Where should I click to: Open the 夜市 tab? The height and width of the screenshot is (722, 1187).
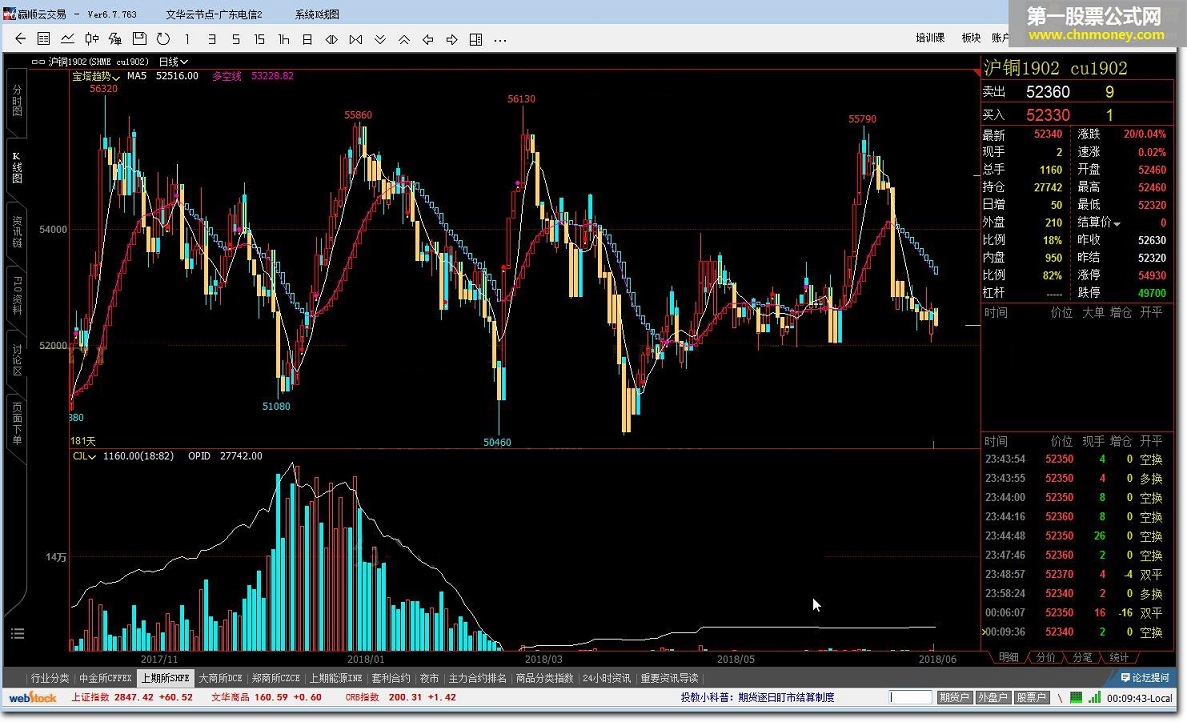(x=429, y=678)
